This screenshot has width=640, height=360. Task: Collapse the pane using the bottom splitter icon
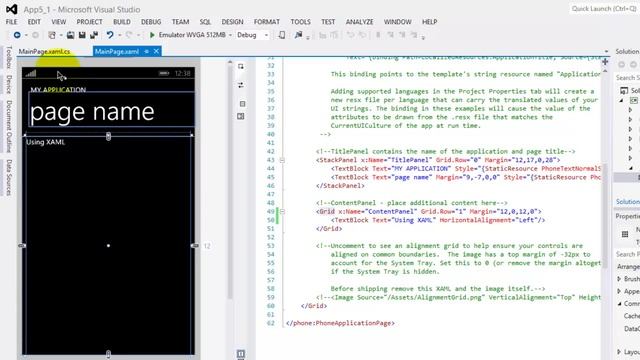(241, 353)
